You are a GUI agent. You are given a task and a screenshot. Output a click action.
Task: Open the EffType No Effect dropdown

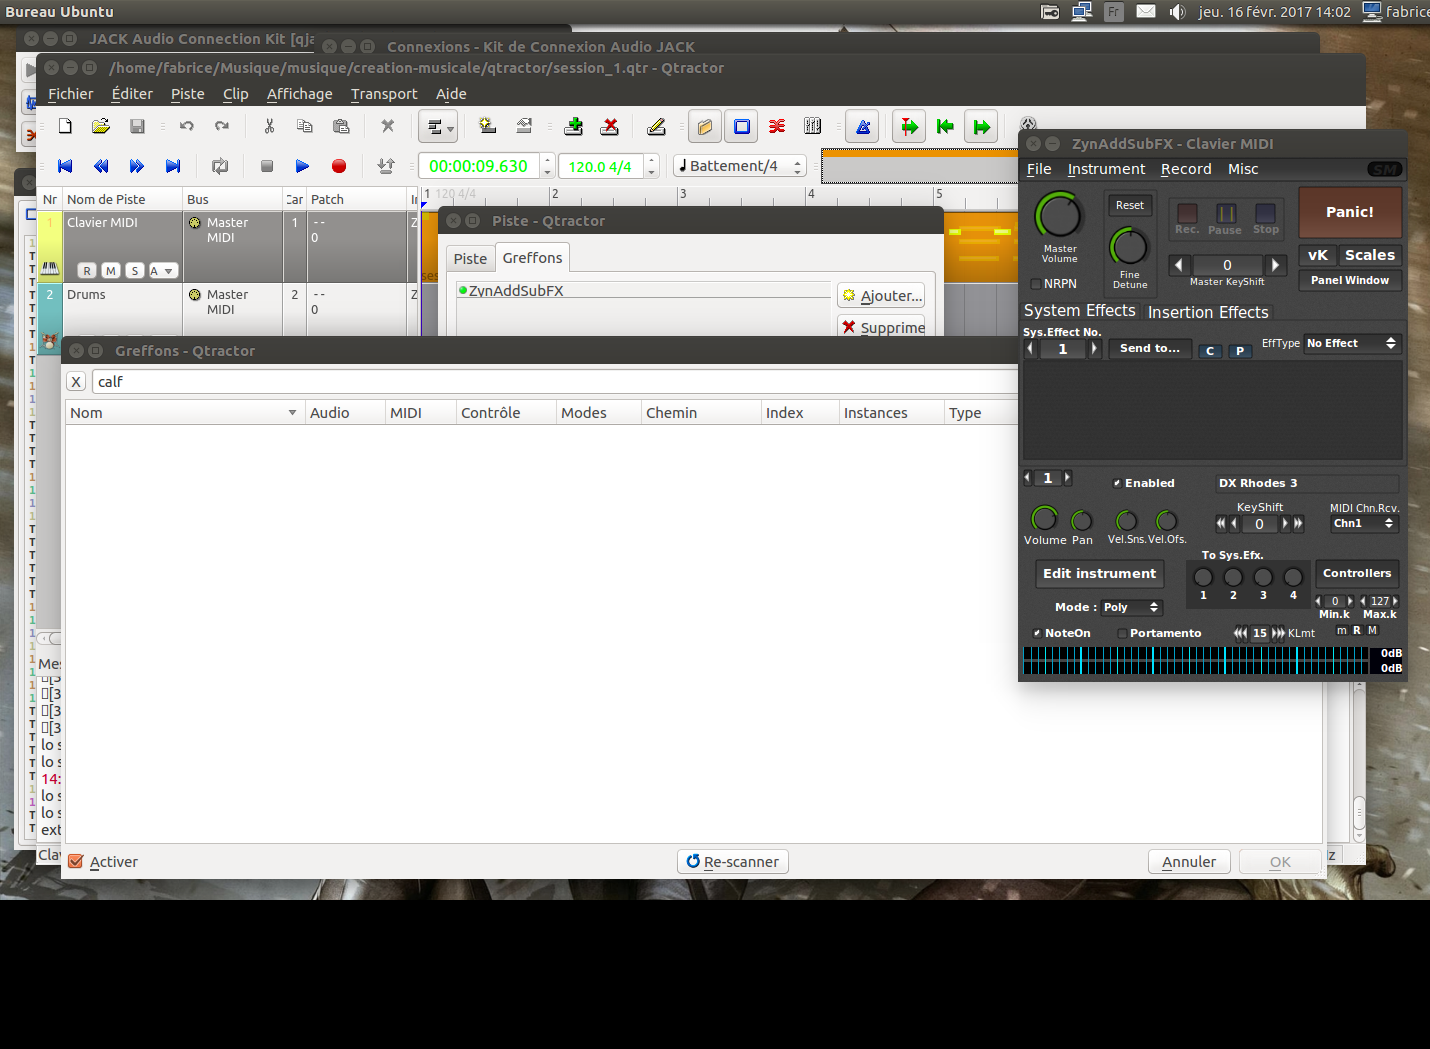[x=1351, y=343]
